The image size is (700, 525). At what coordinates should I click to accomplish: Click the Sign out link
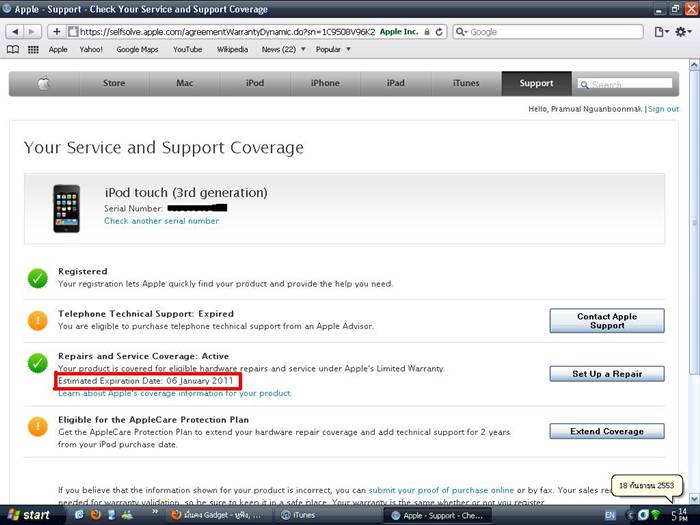pyautogui.click(x=663, y=109)
